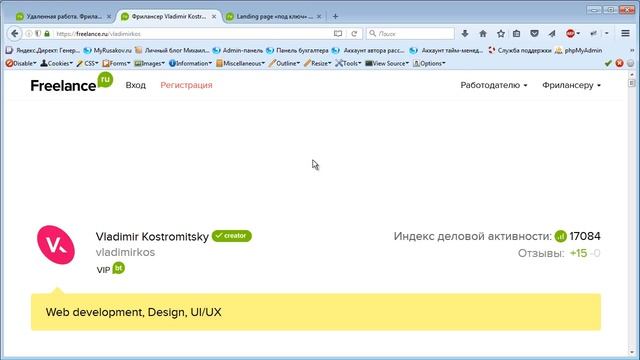Open the Служба поддержки bookmark
640x360 pixels.
pos(520,50)
